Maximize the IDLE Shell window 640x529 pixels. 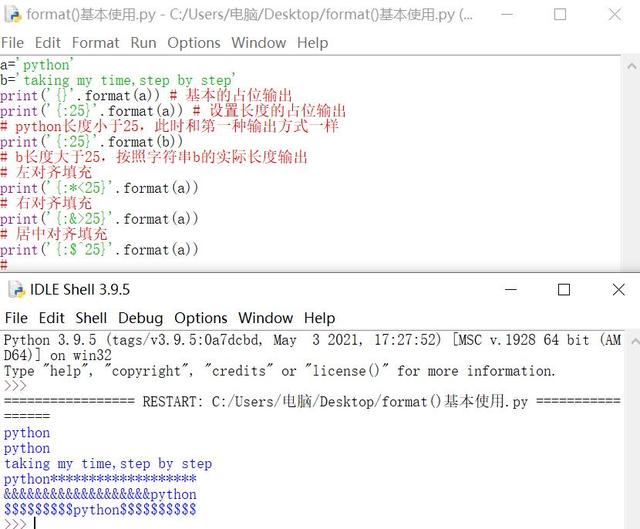point(564,290)
